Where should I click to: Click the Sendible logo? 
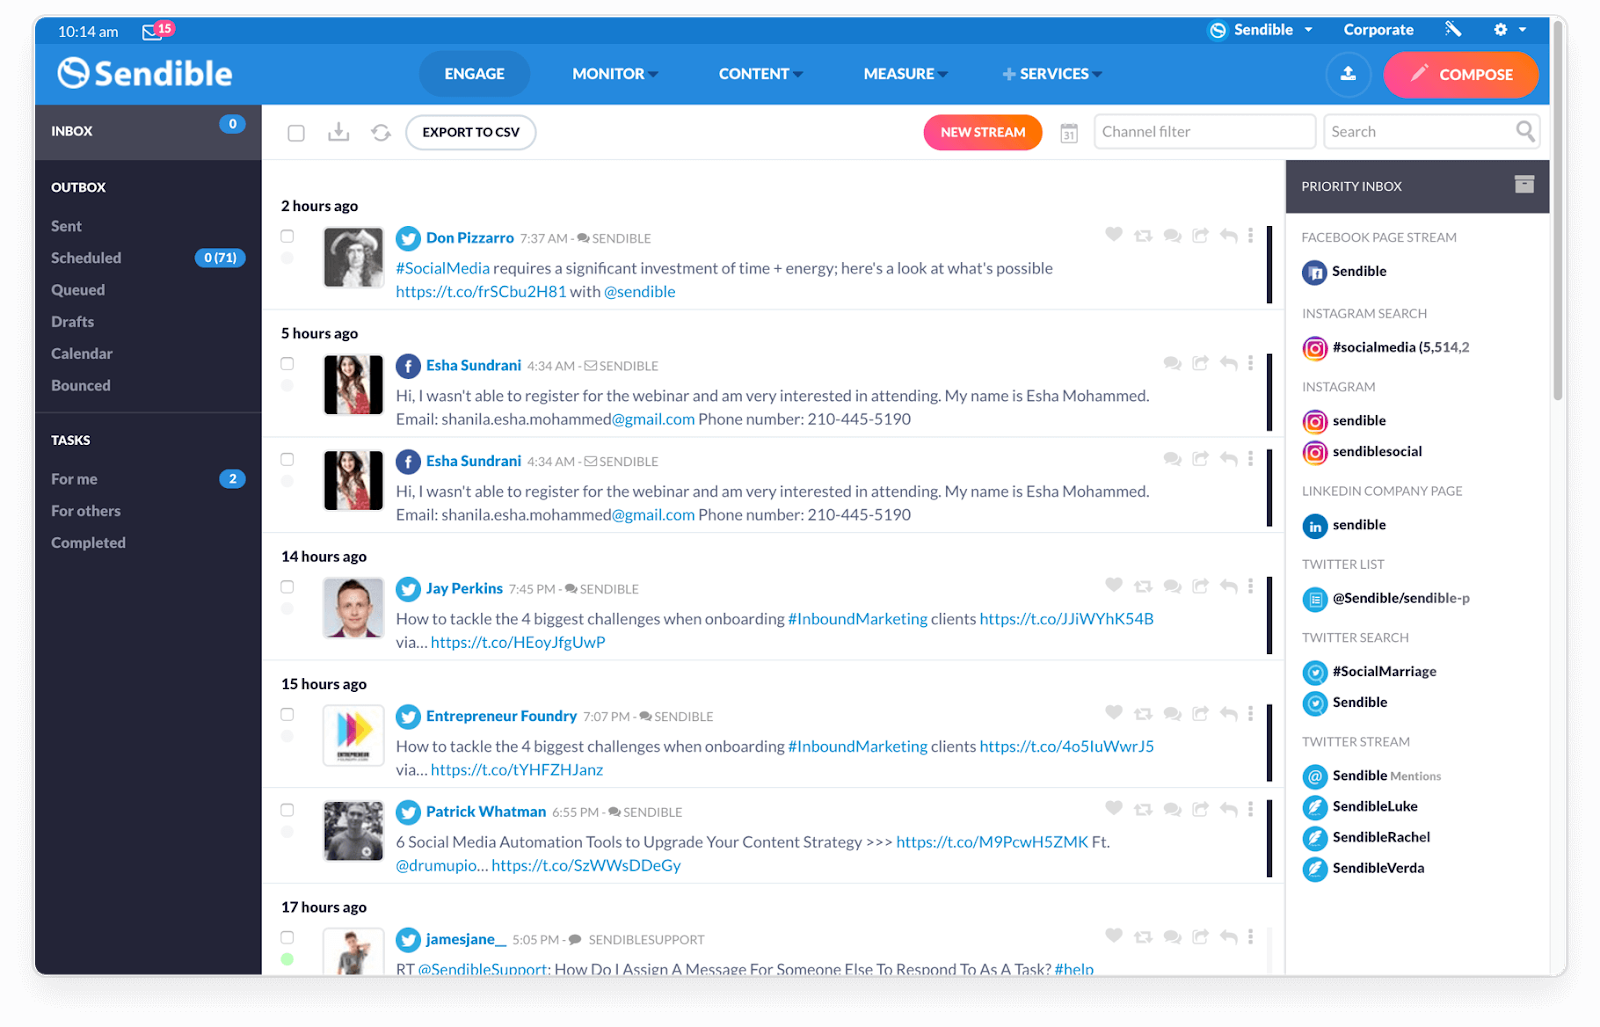pos(144,73)
